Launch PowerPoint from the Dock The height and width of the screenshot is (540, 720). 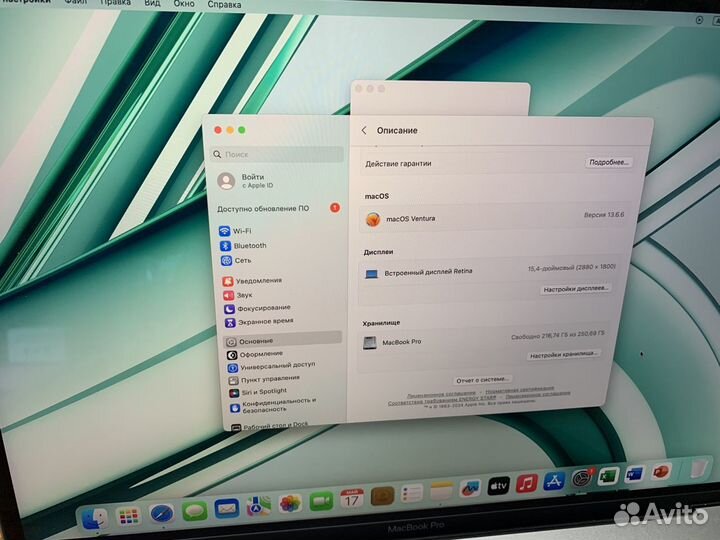(x=661, y=472)
